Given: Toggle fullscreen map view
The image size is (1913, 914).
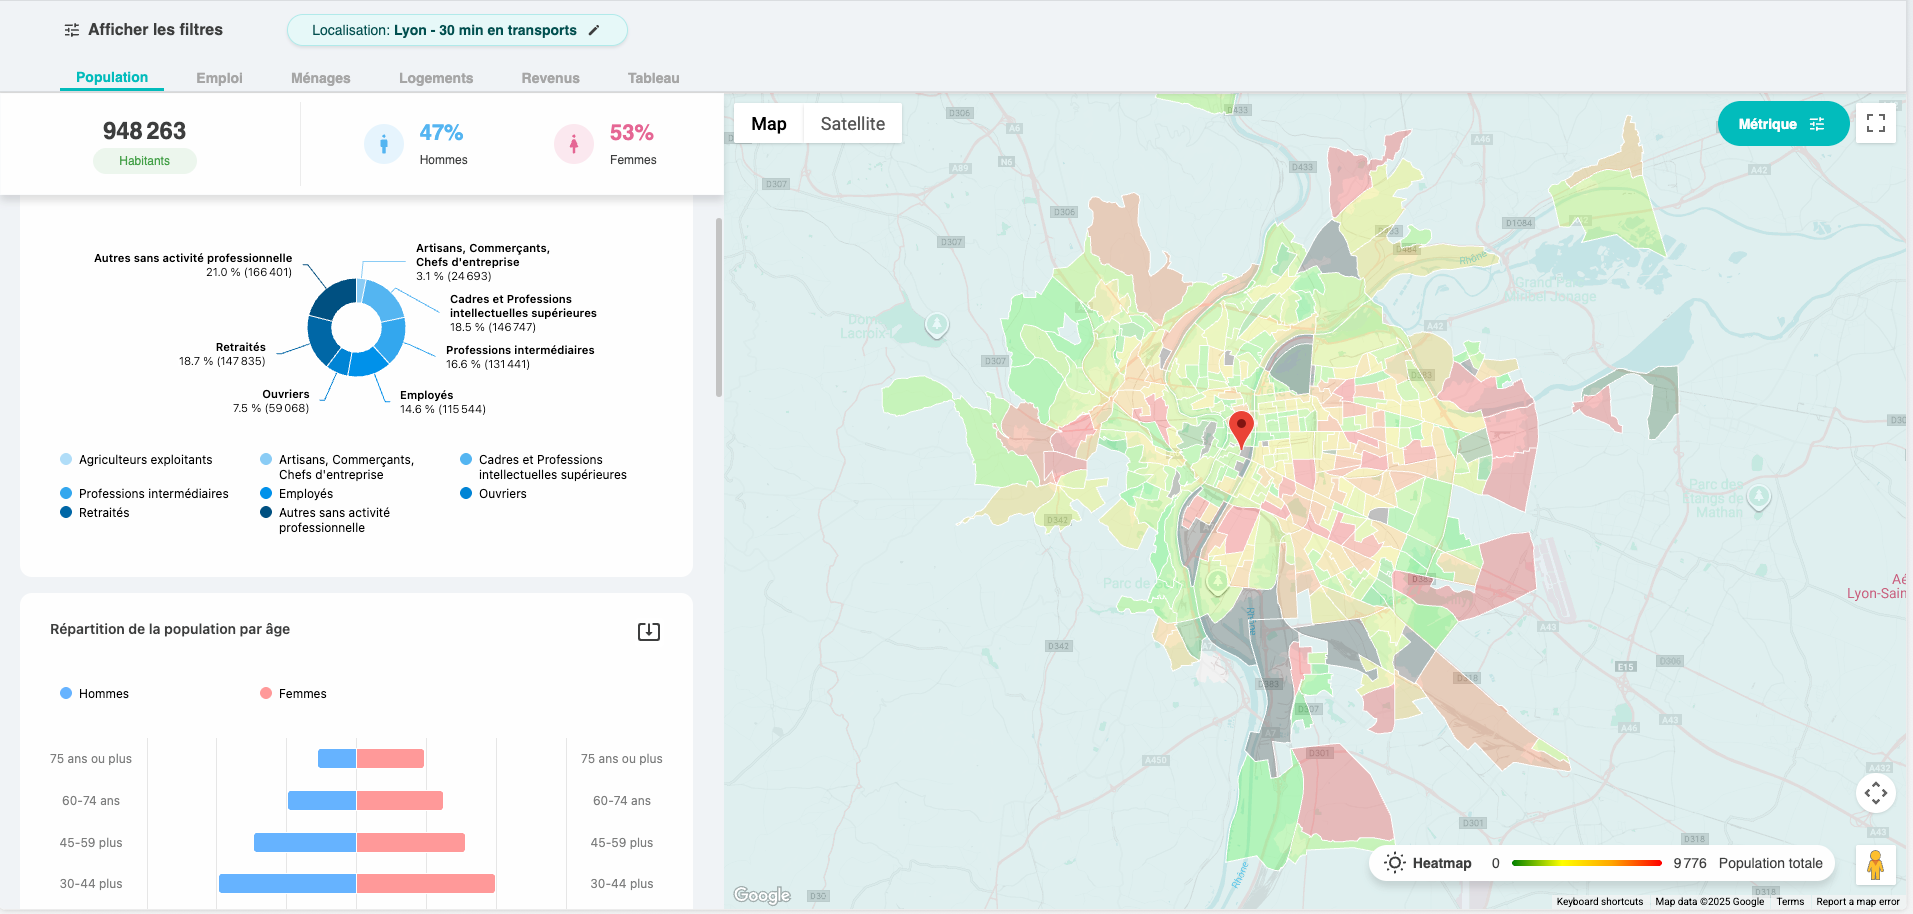Looking at the screenshot, I should 1875,123.
